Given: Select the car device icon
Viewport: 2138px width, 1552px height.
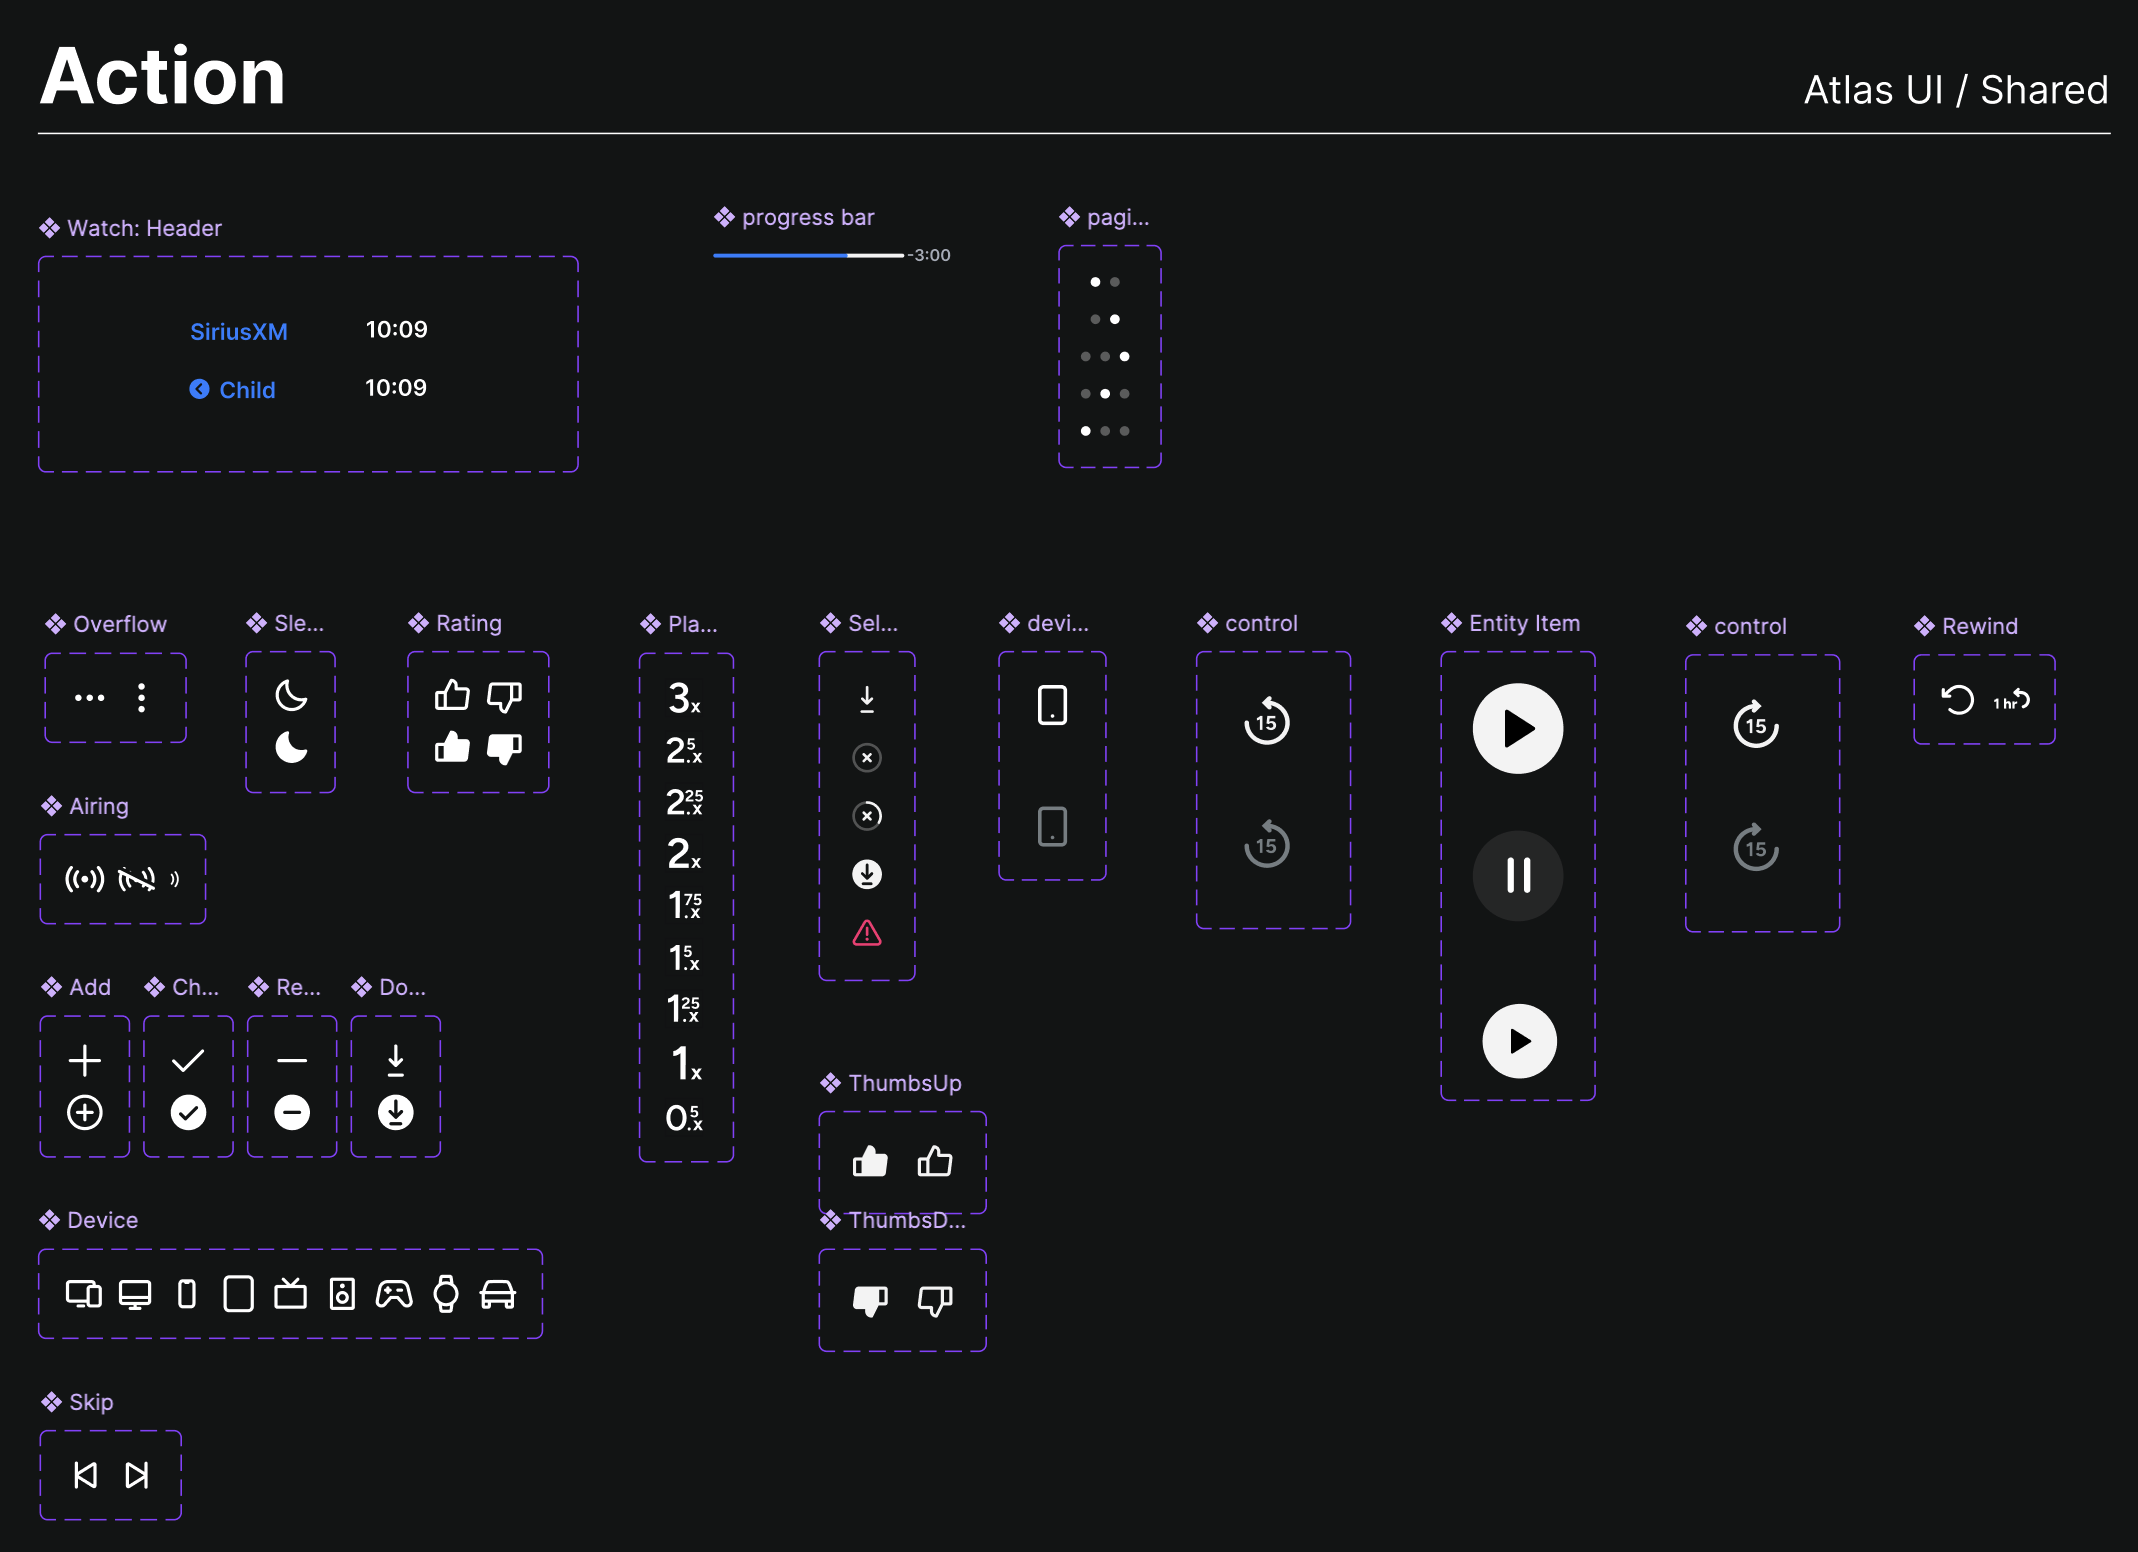Looking at the screenshot, I should click(x=497, y=1294).
